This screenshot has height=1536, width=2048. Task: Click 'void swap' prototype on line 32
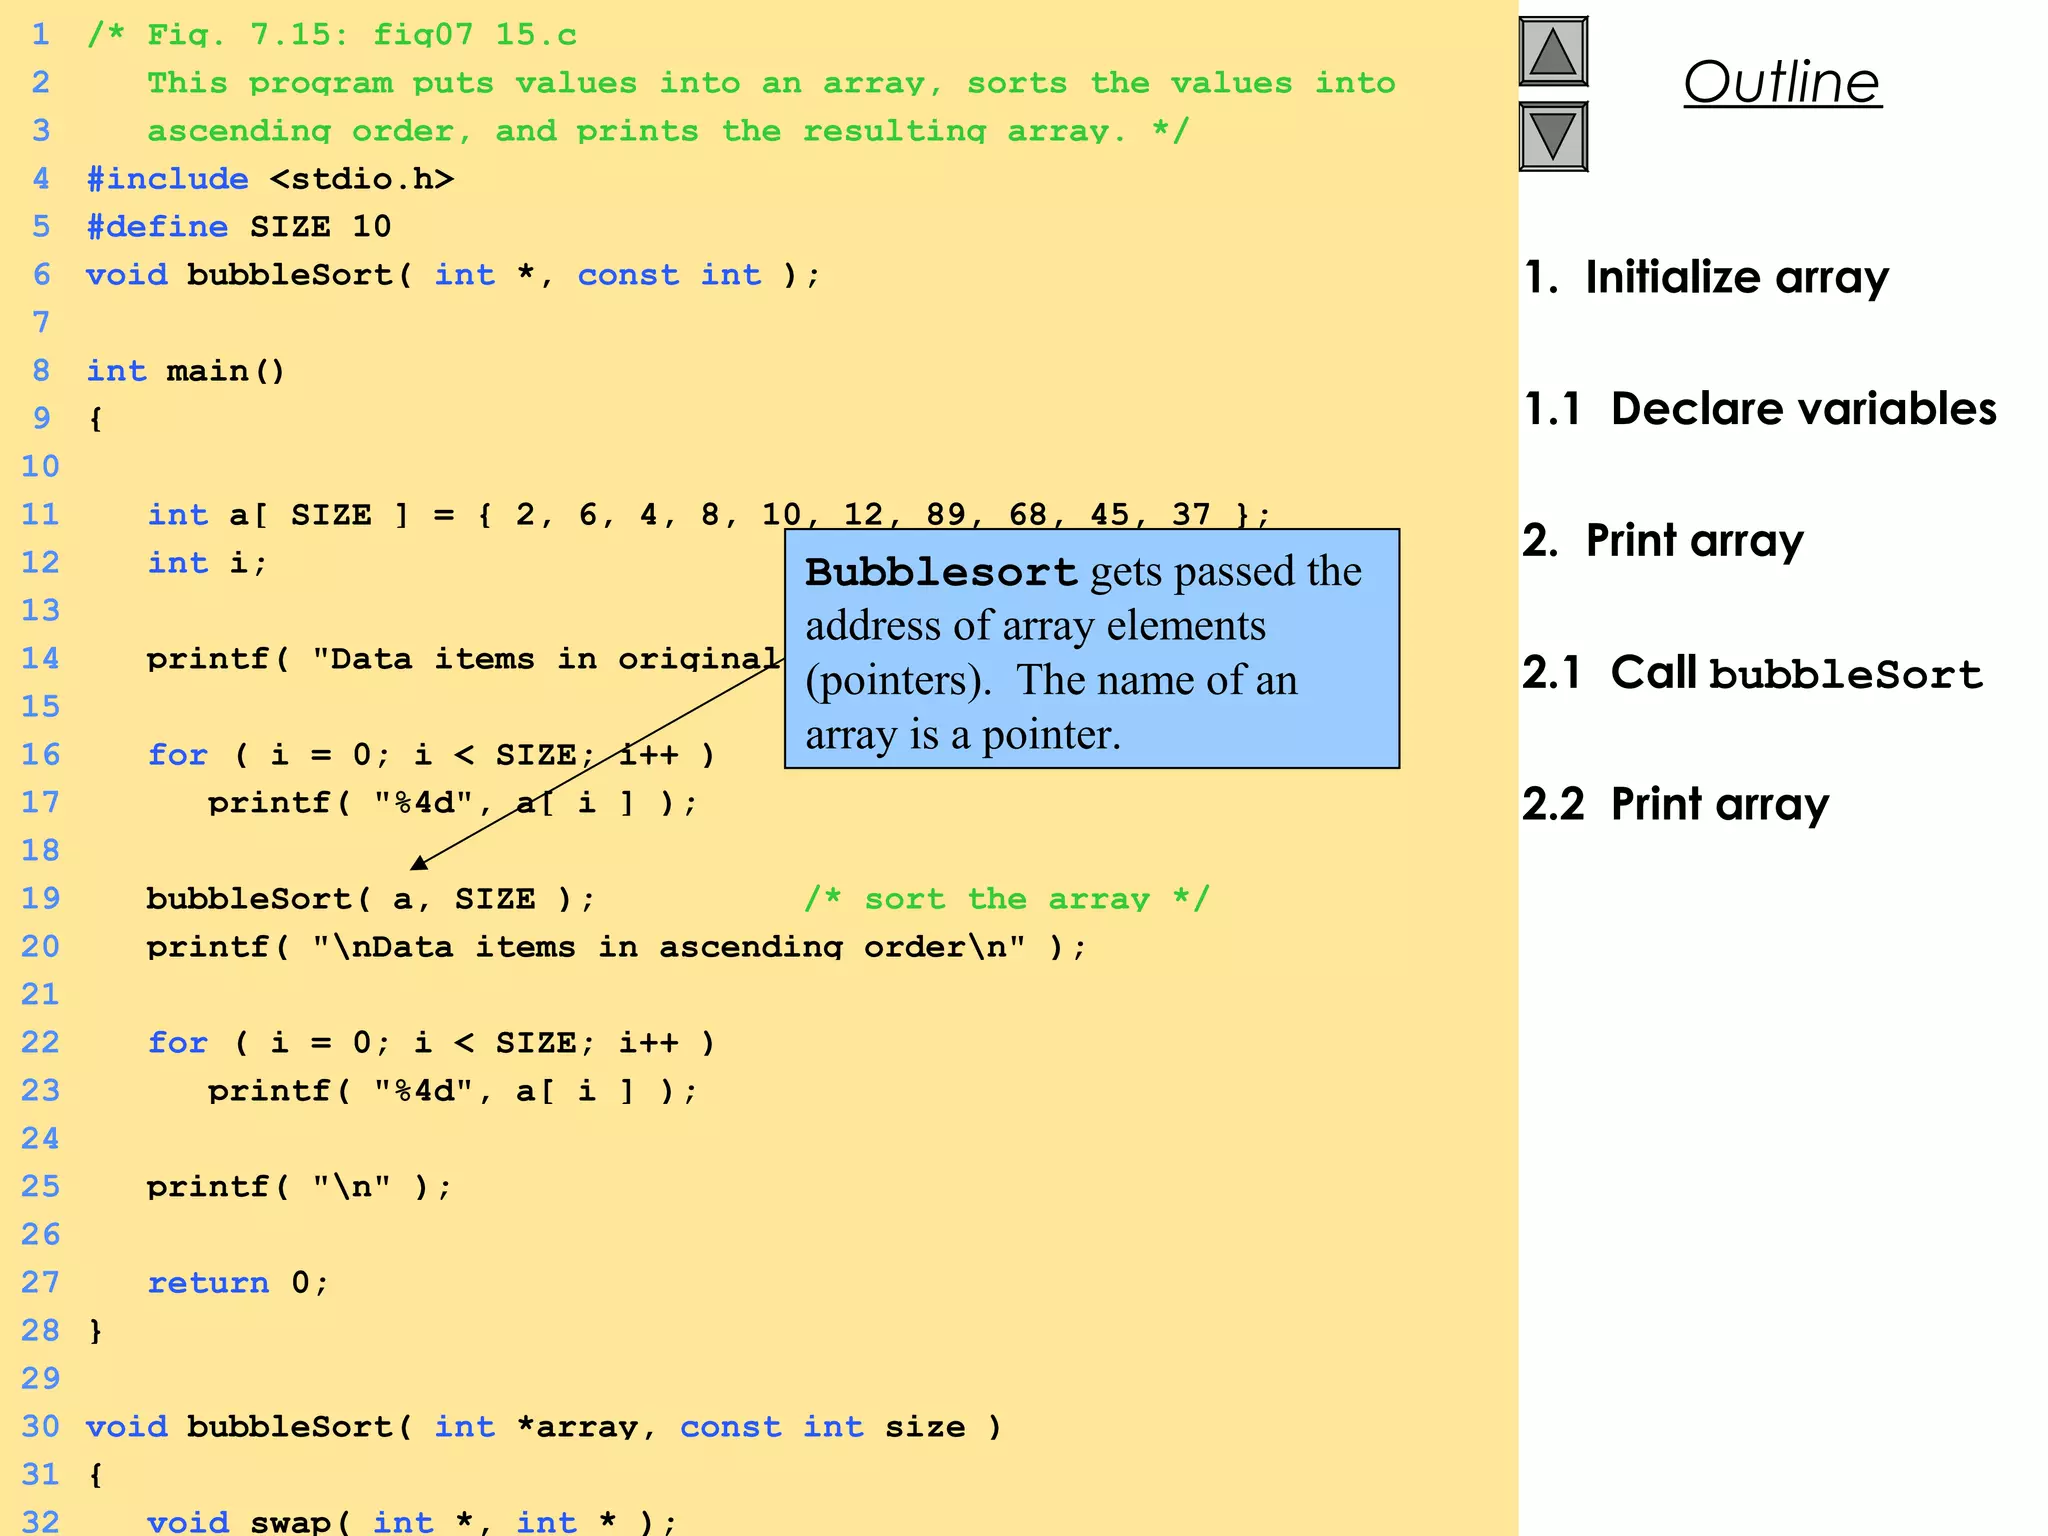[412, 1522]
